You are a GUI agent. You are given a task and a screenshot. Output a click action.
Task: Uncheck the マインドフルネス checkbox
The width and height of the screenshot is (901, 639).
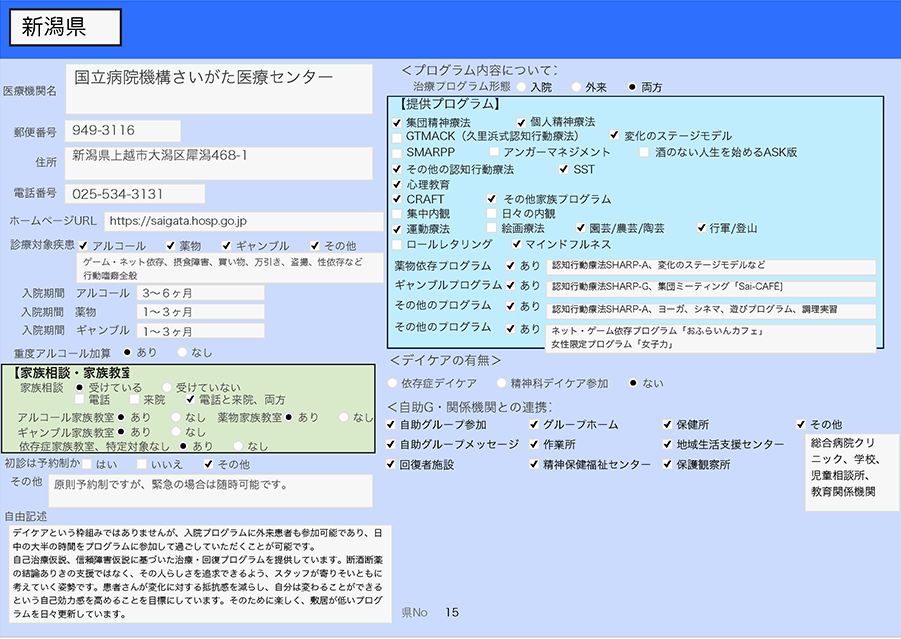point(515,244)
